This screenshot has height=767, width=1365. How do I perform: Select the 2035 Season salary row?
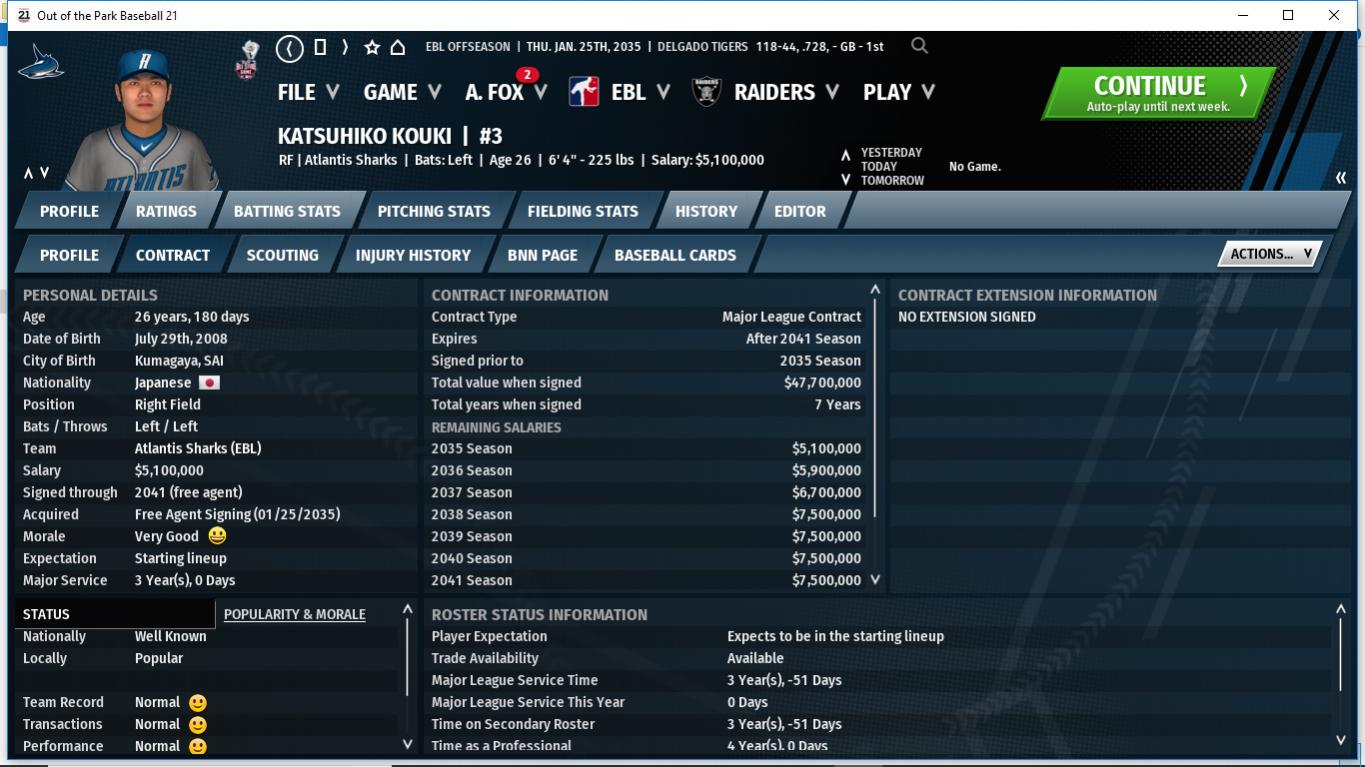[x=646, y=448]
